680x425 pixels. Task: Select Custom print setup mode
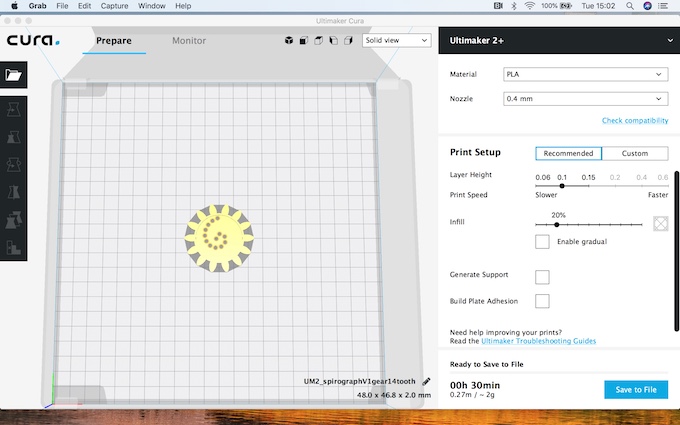coord(635,154)
